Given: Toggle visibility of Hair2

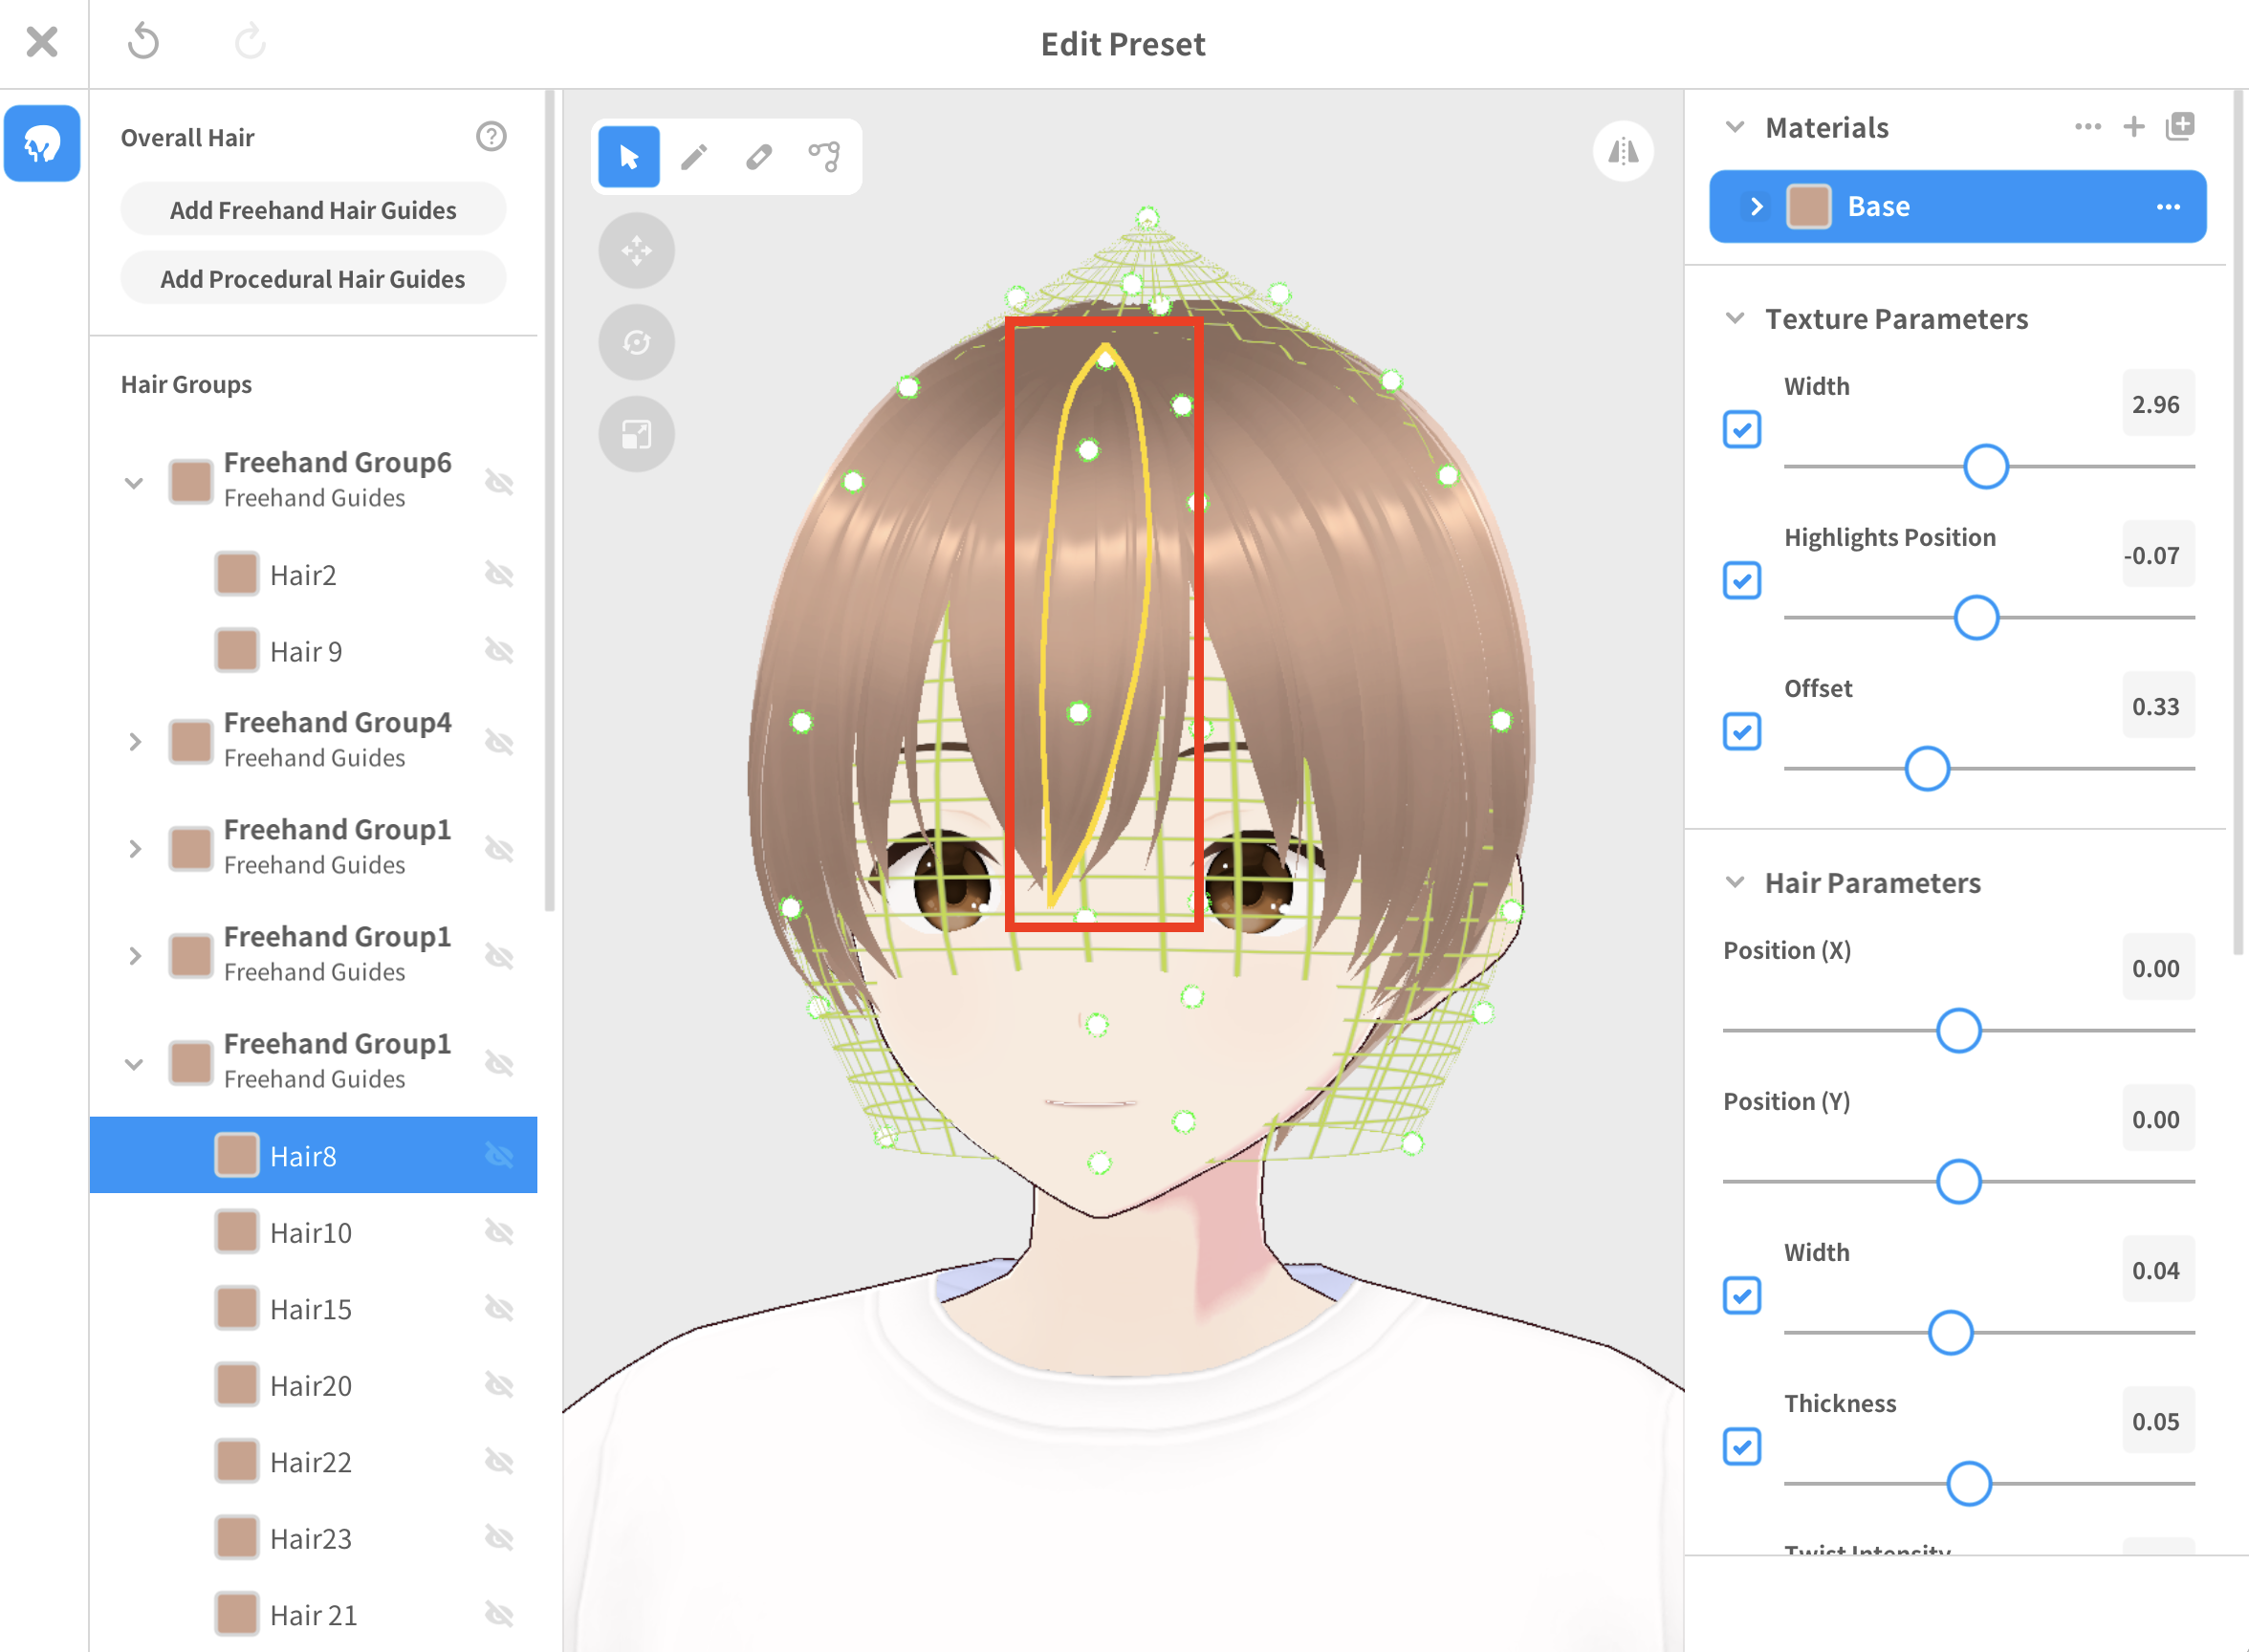Looking at the screenshot, I should pos(499,574).
